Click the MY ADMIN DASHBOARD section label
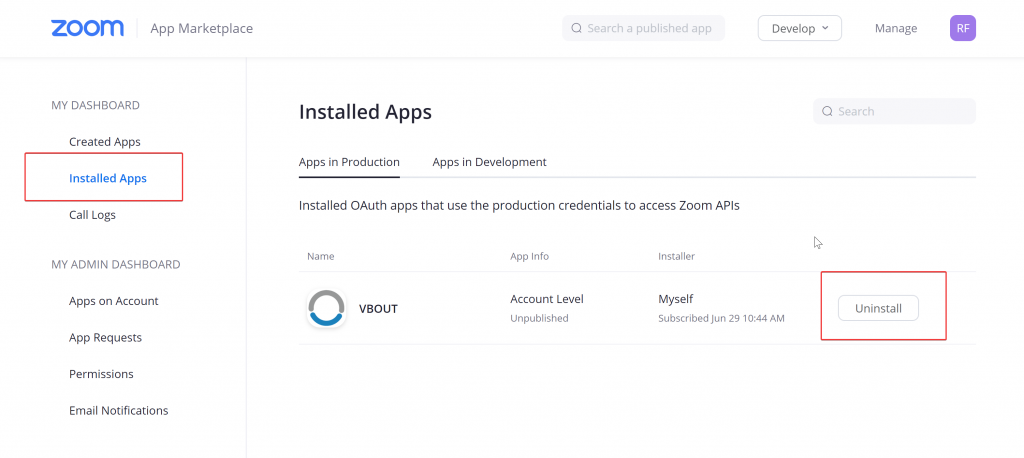 point(116,265)
